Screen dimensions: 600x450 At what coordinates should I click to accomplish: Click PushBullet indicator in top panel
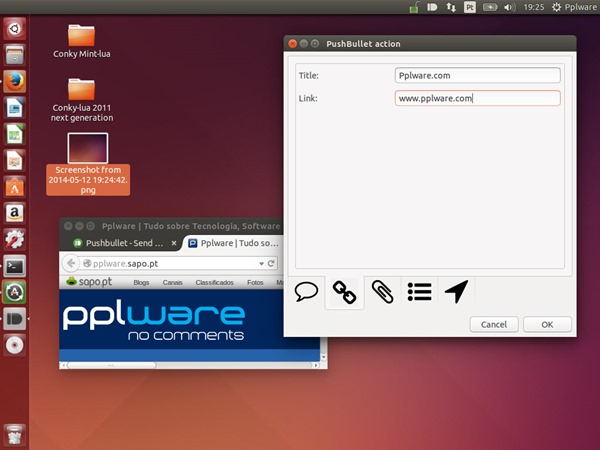432,7
